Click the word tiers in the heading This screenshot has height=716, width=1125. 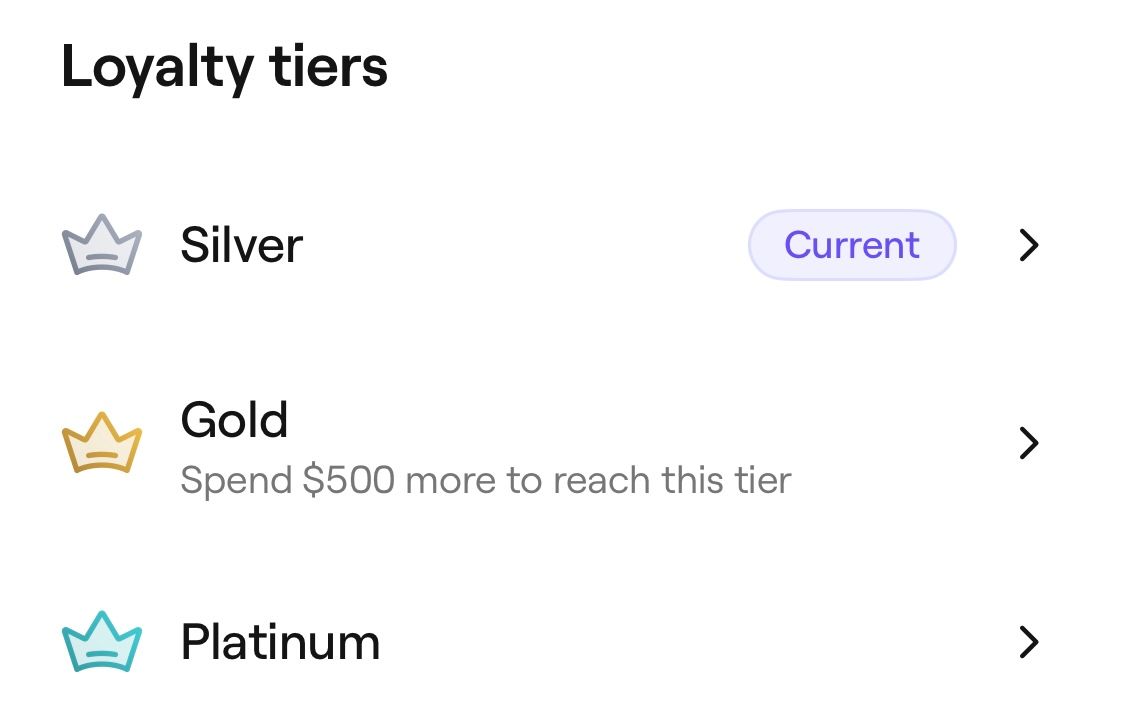pyautogui.click(x=328, y=68)
